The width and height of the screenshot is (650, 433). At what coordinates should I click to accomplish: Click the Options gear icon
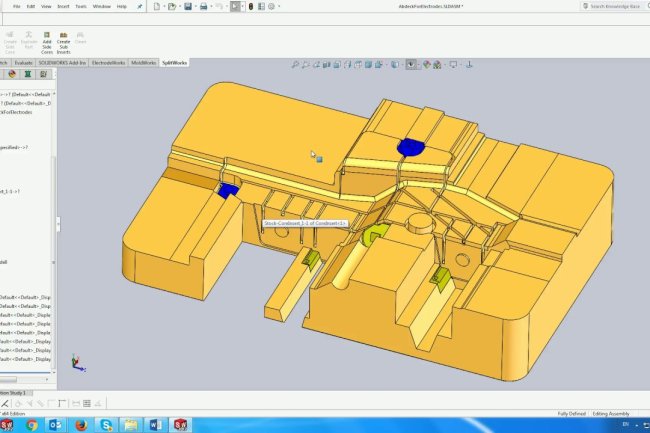[x=272, y=6]
